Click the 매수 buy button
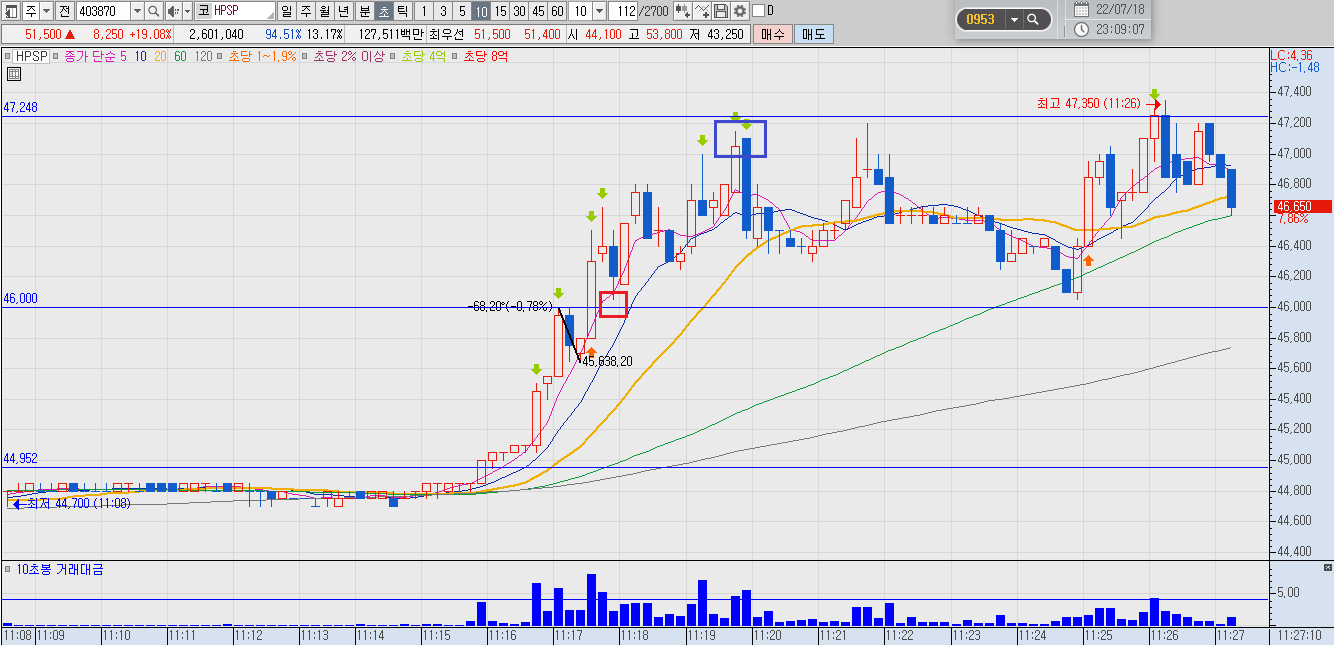This screenshot has width=1334, height=645. click(x=773, y=35)
